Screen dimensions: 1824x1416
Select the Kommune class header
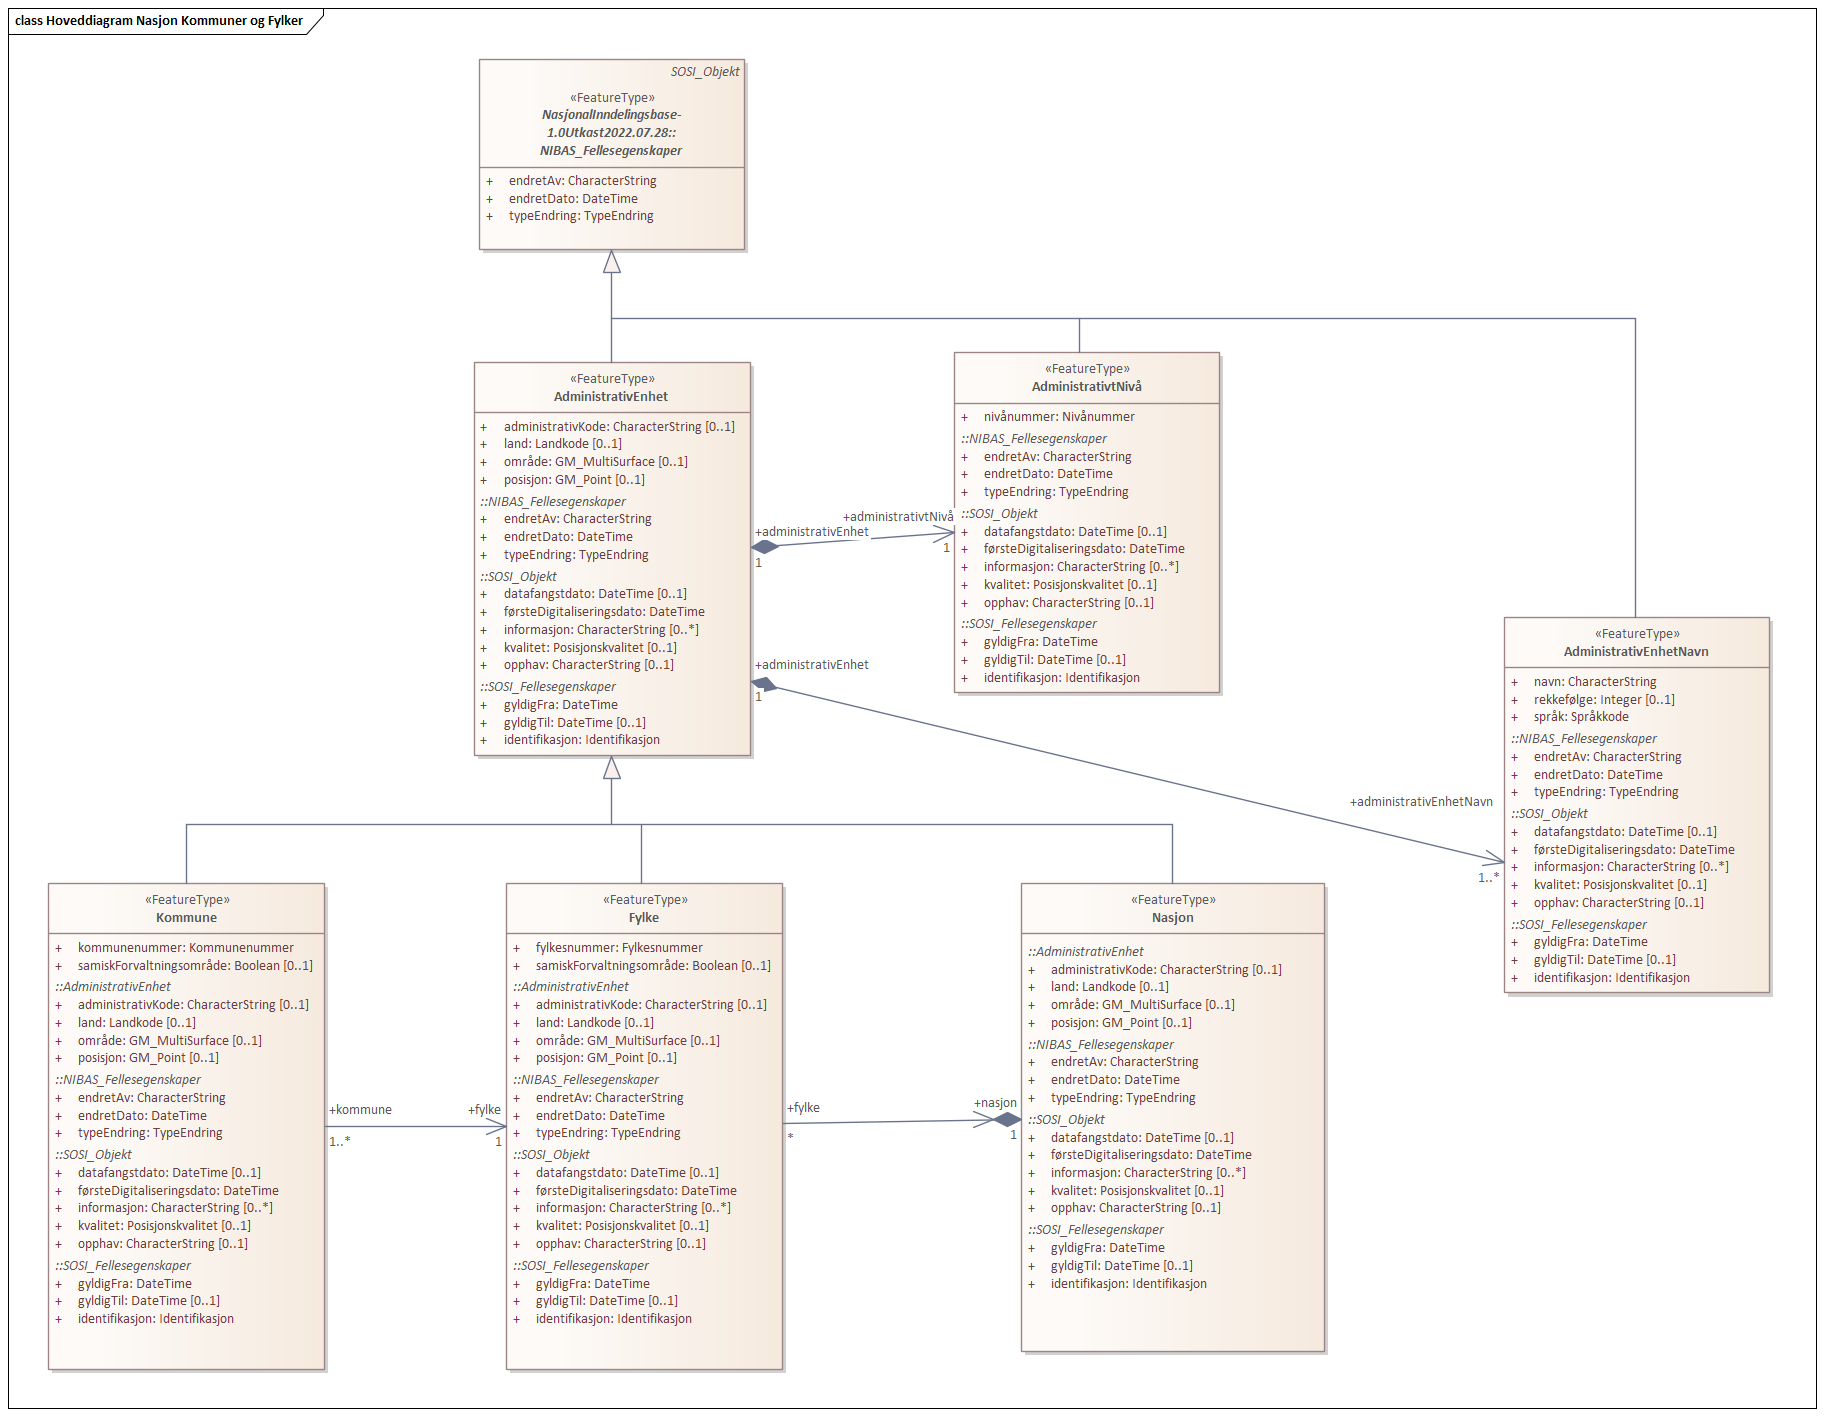click(187, 909)
